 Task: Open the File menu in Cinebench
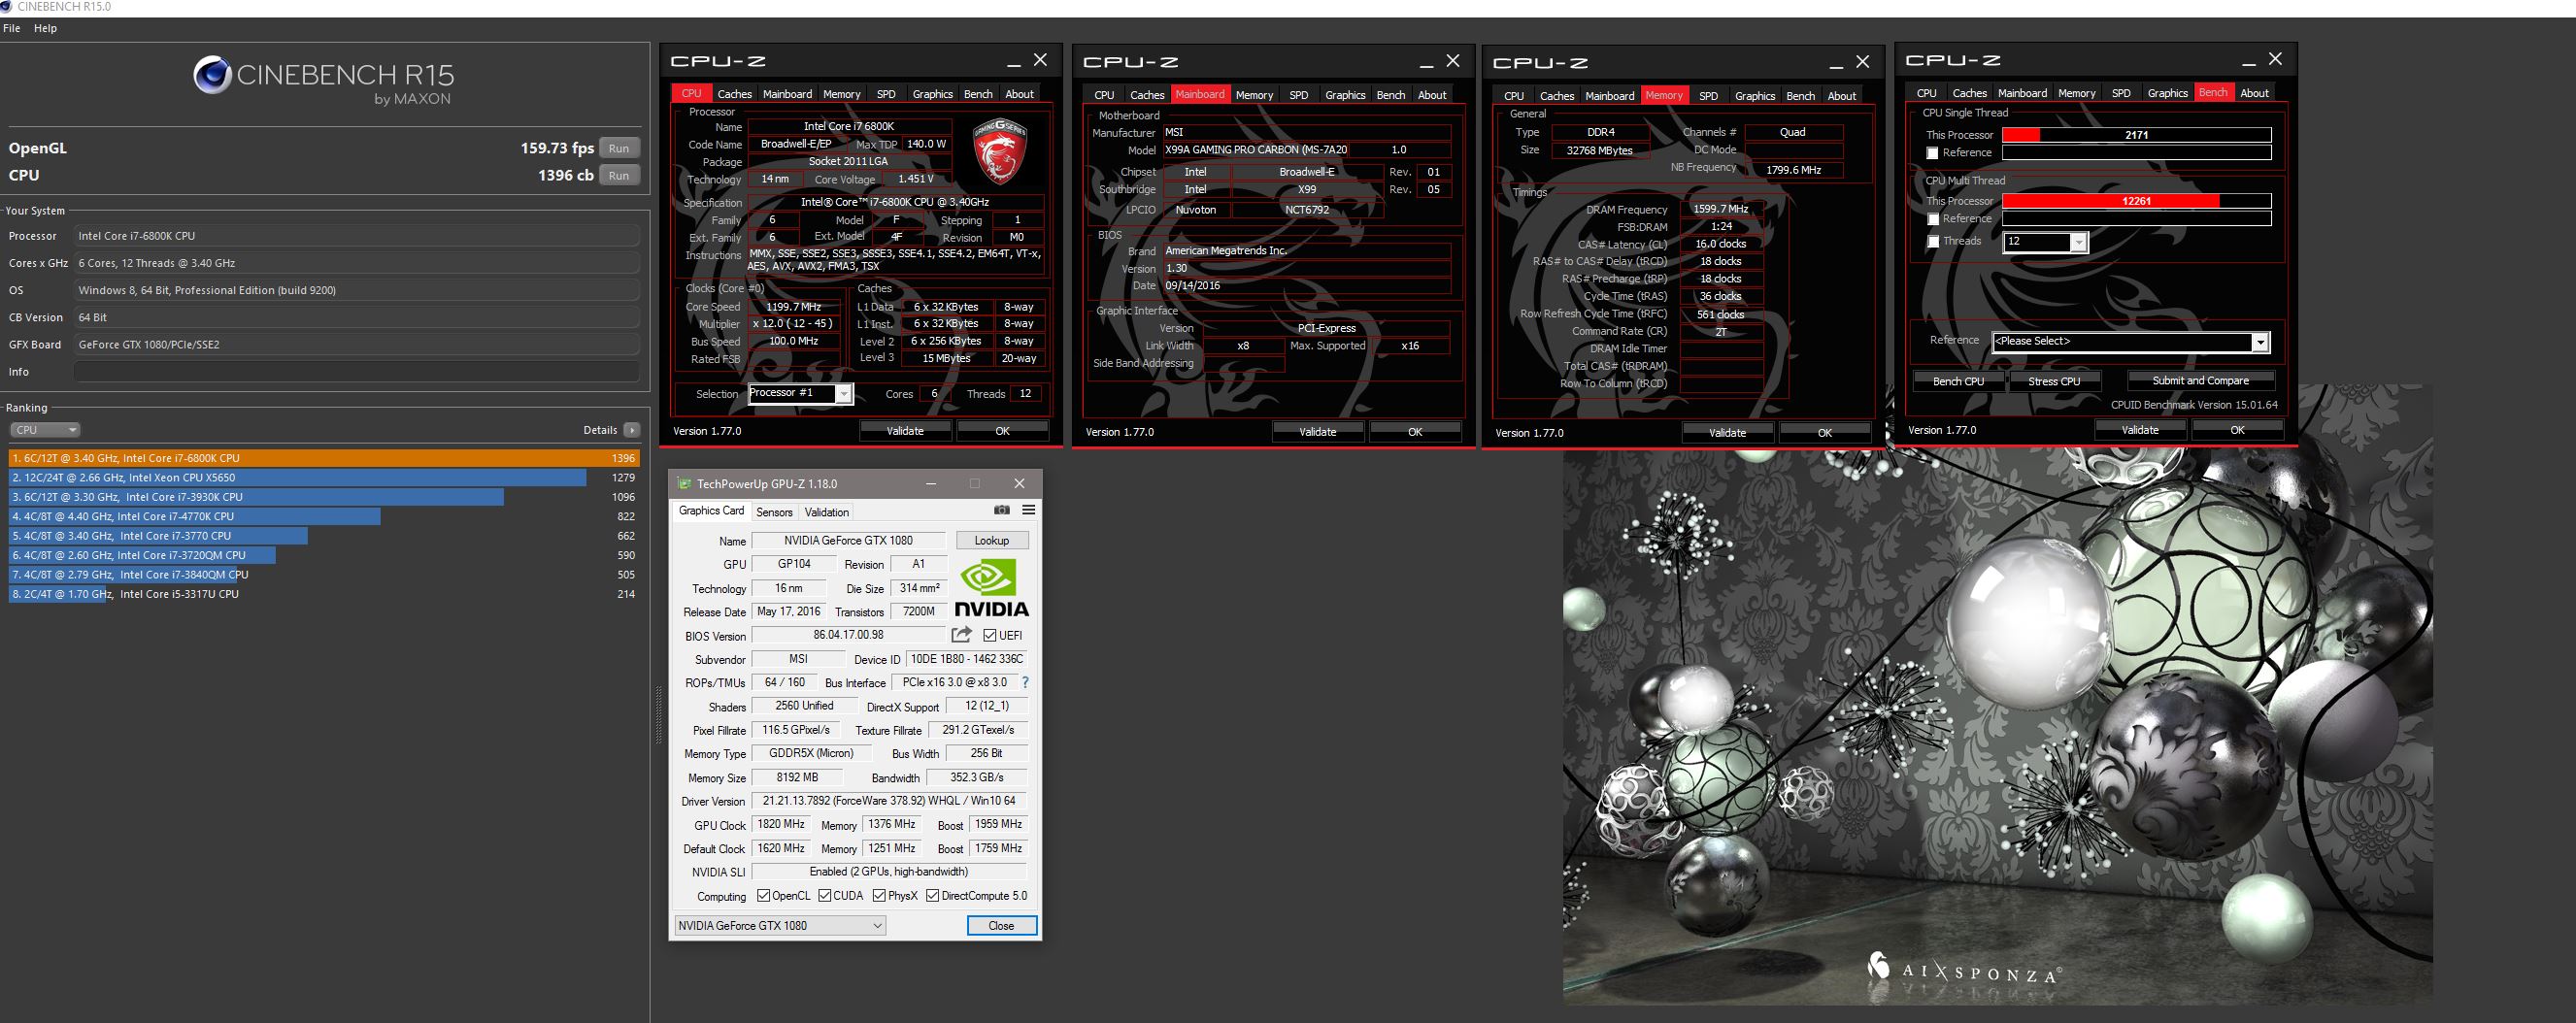(12, 28)
